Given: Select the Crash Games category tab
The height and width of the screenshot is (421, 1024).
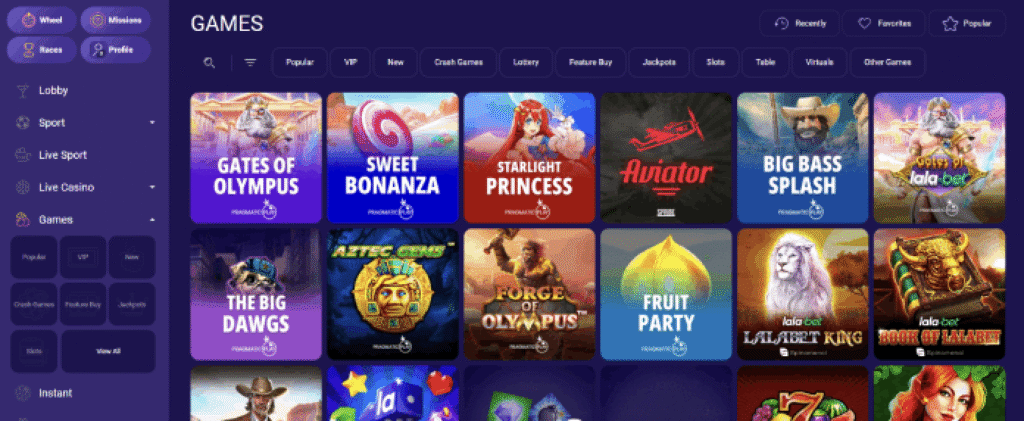Looking at the screenshot, I should tap(458, 63).
